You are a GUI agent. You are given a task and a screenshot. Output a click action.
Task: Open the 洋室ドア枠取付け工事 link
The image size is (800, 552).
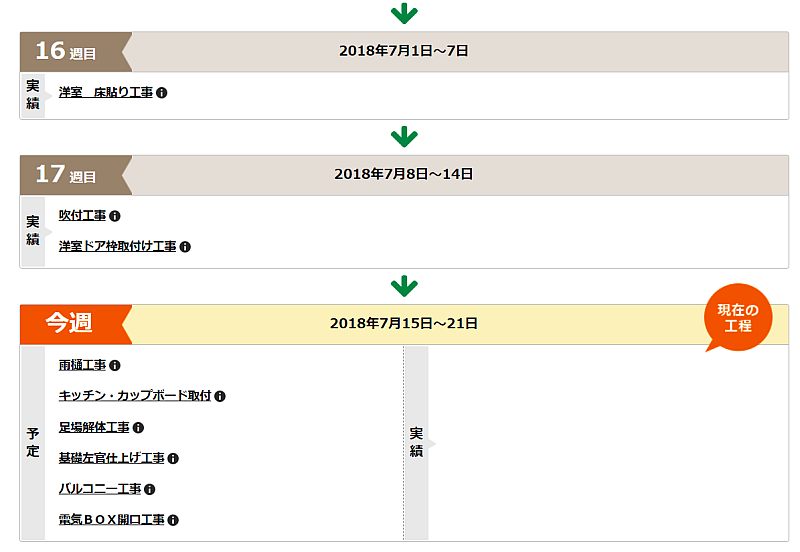point(117,246)
